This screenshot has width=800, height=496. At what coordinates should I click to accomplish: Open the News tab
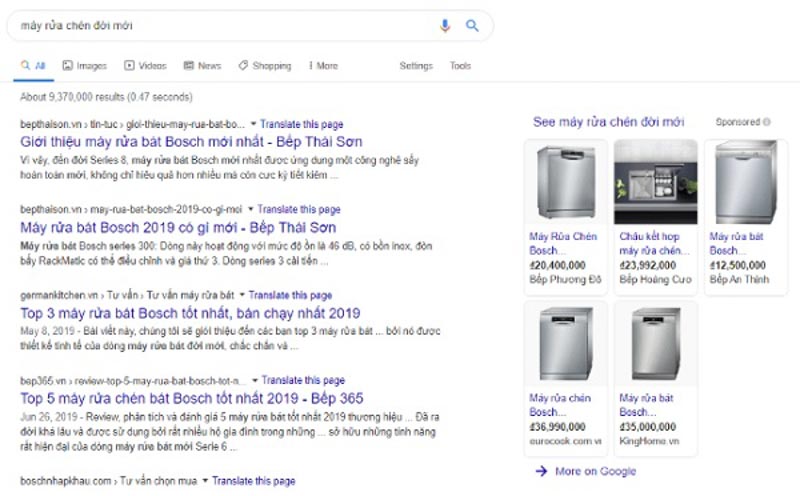click(x=203, y=66)
